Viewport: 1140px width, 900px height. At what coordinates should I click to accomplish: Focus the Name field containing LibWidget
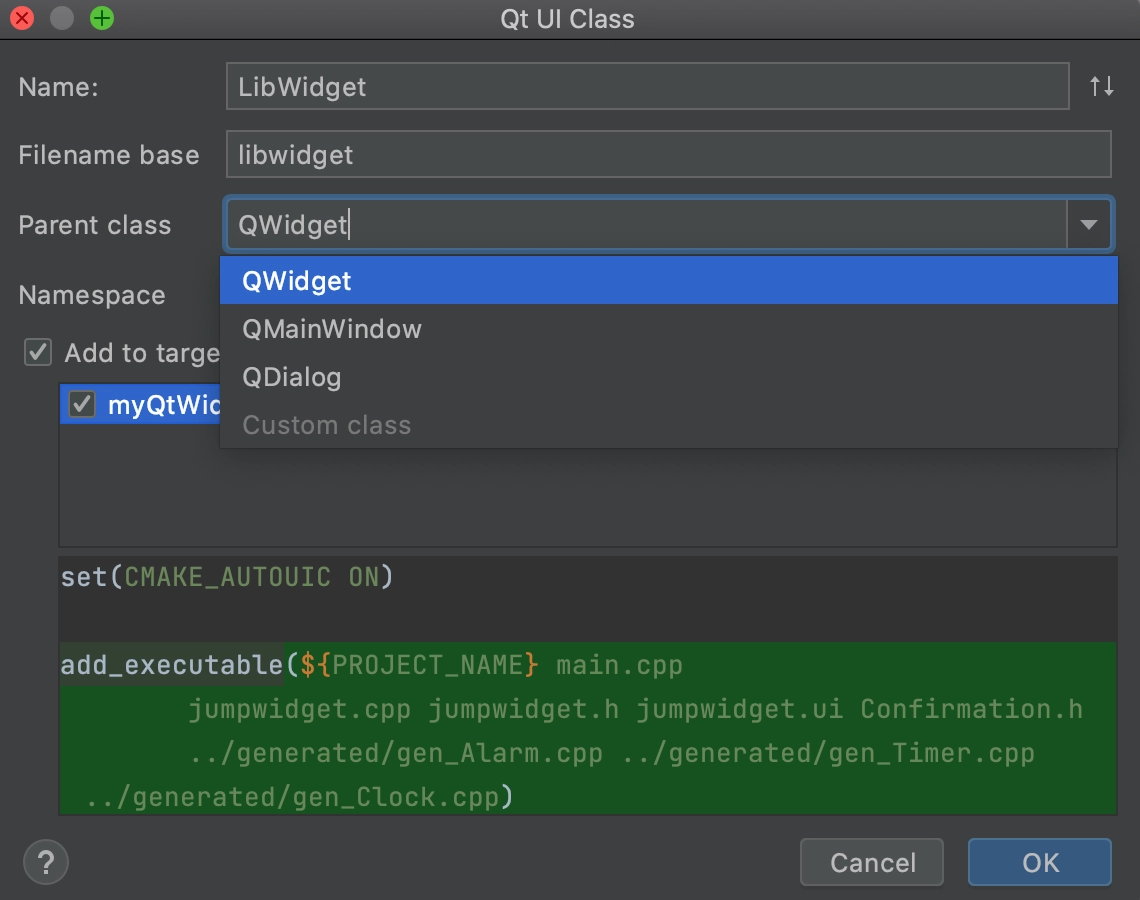pos(647,87)
